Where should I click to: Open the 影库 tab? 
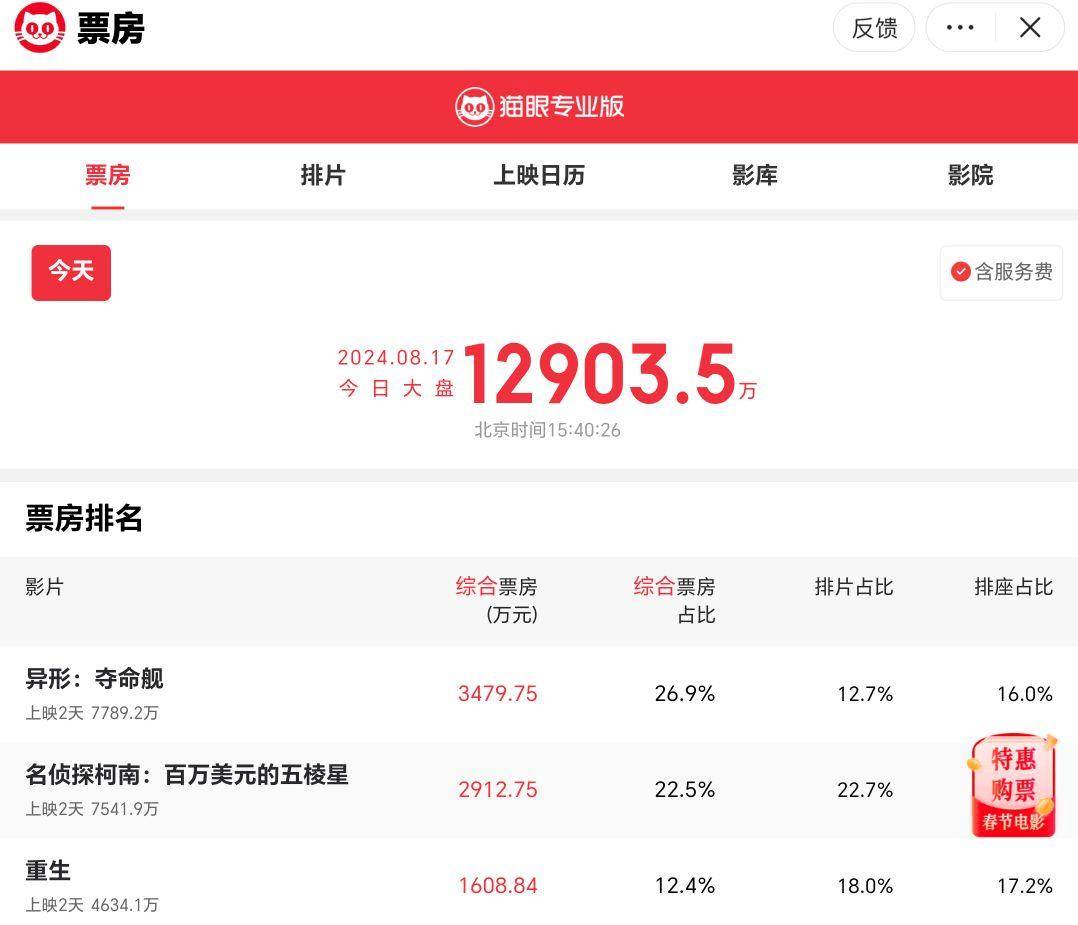[754, 175]
